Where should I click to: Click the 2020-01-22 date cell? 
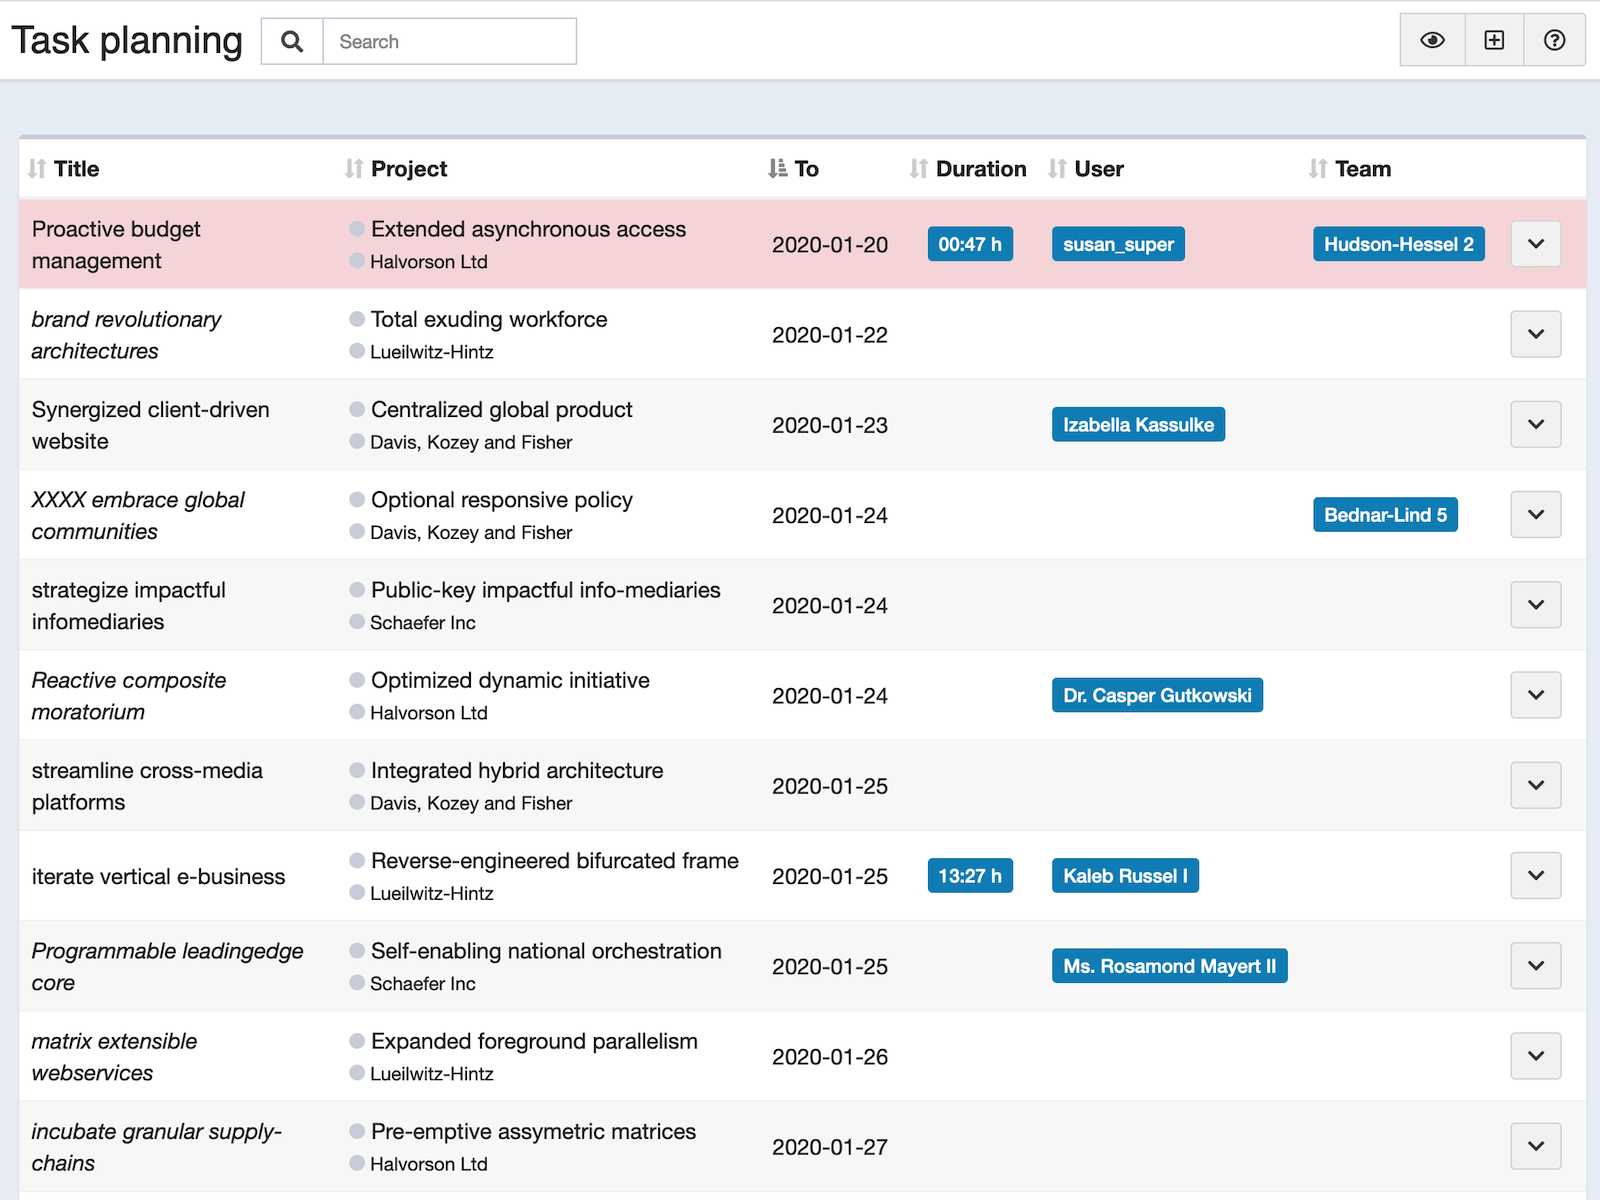click(830, 335)
